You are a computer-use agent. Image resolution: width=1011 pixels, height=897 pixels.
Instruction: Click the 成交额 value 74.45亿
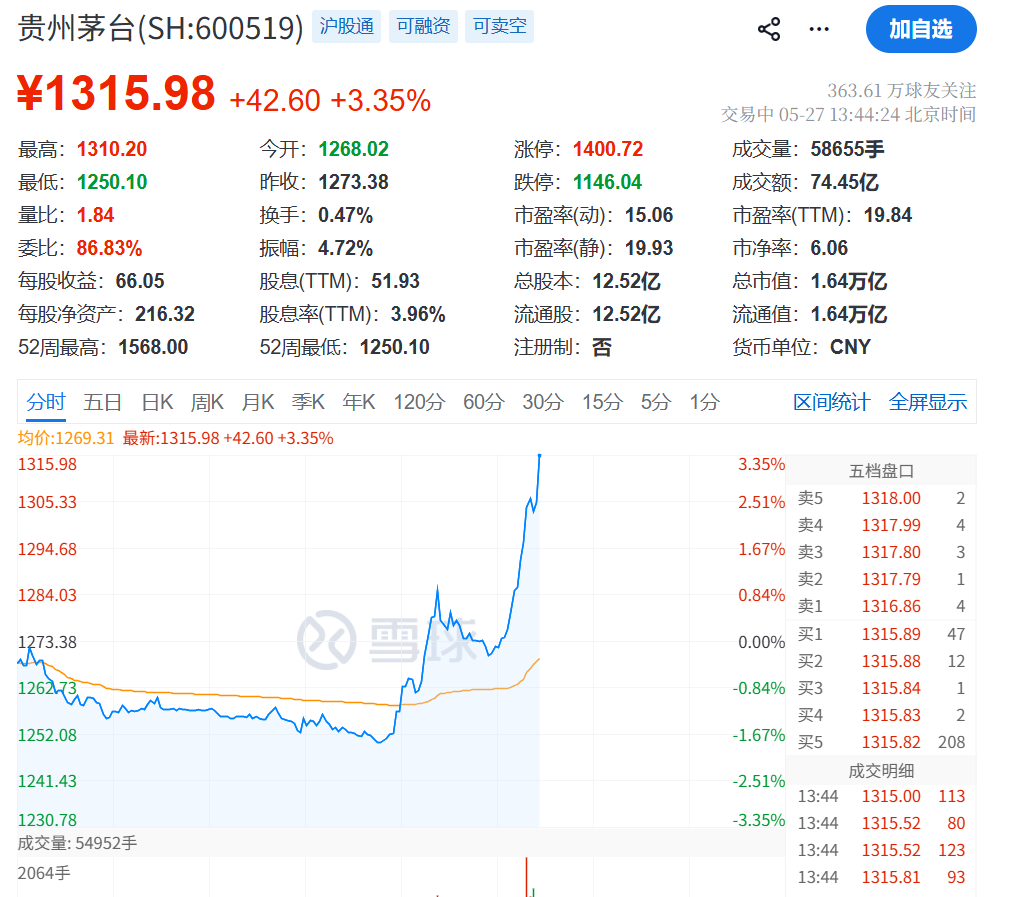coord(845,182)
